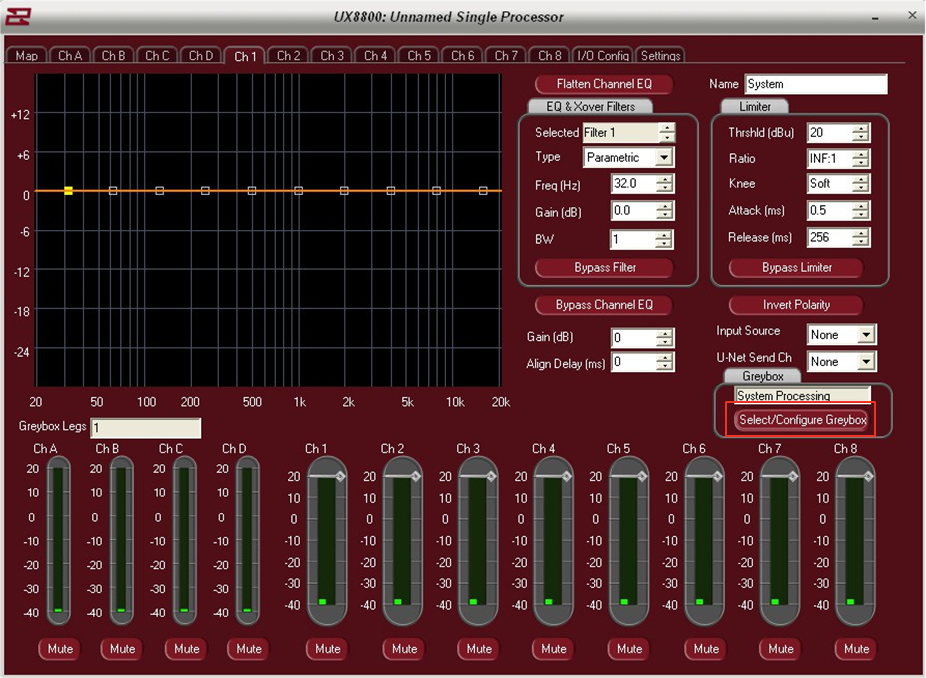Click the Name text field
The width and height of the screenshot is (926, 678).
click(816, 85)
